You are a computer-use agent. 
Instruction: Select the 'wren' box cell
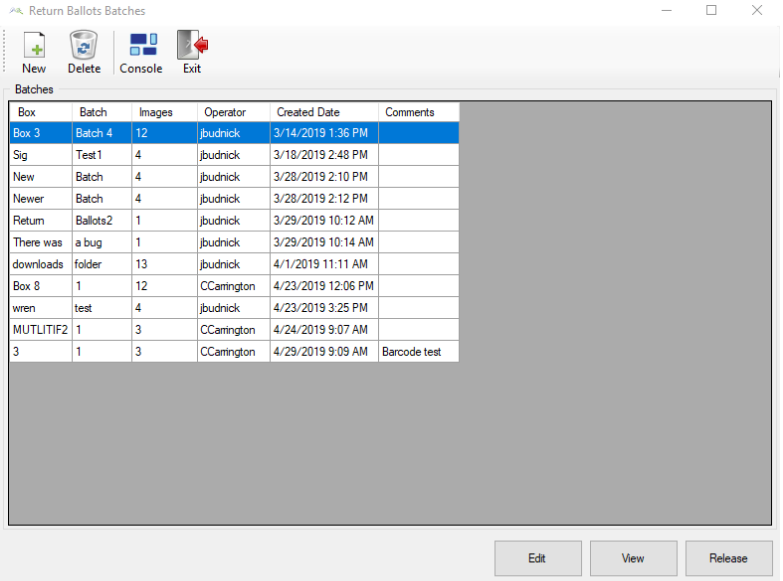(41, 308)
